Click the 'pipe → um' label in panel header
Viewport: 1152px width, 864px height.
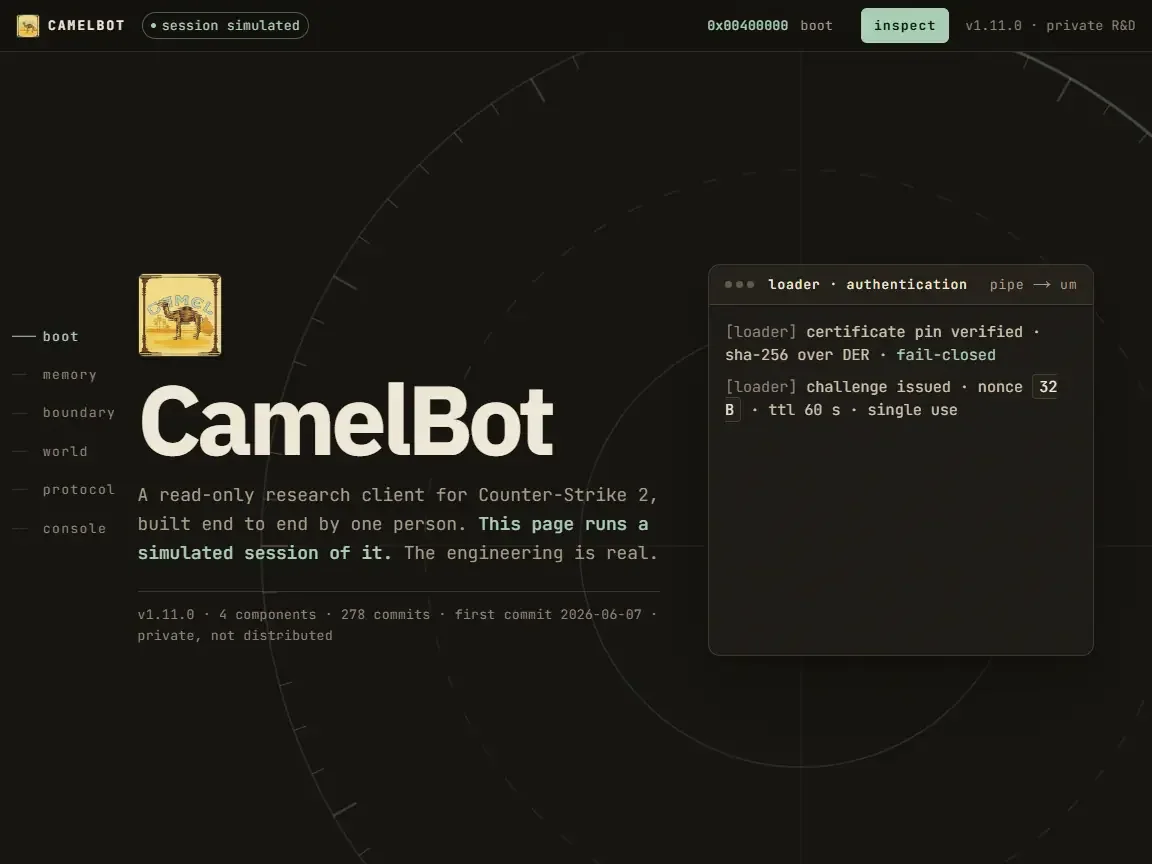(1033, 284)
